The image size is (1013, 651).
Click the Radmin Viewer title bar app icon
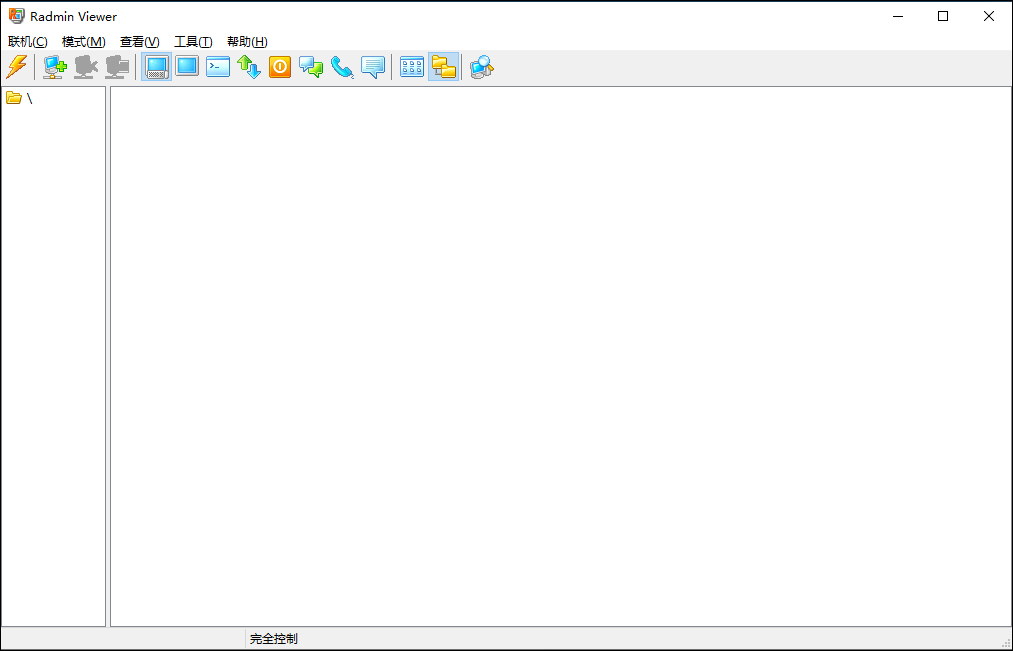(16, 16)
